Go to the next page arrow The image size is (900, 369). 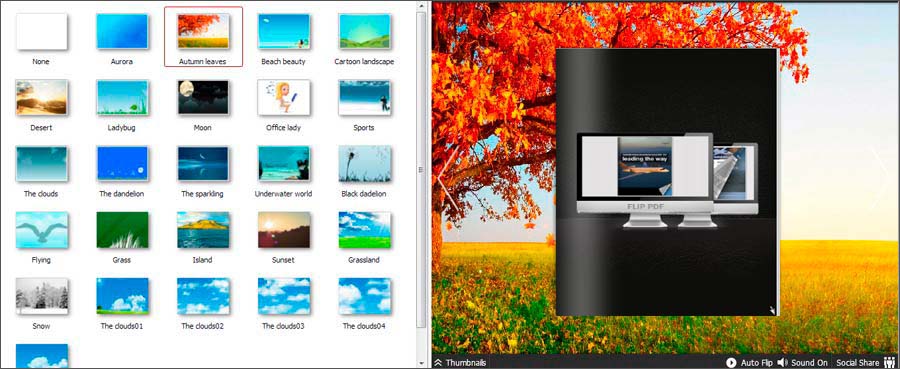pyautogui.click(x=880, y=179)
